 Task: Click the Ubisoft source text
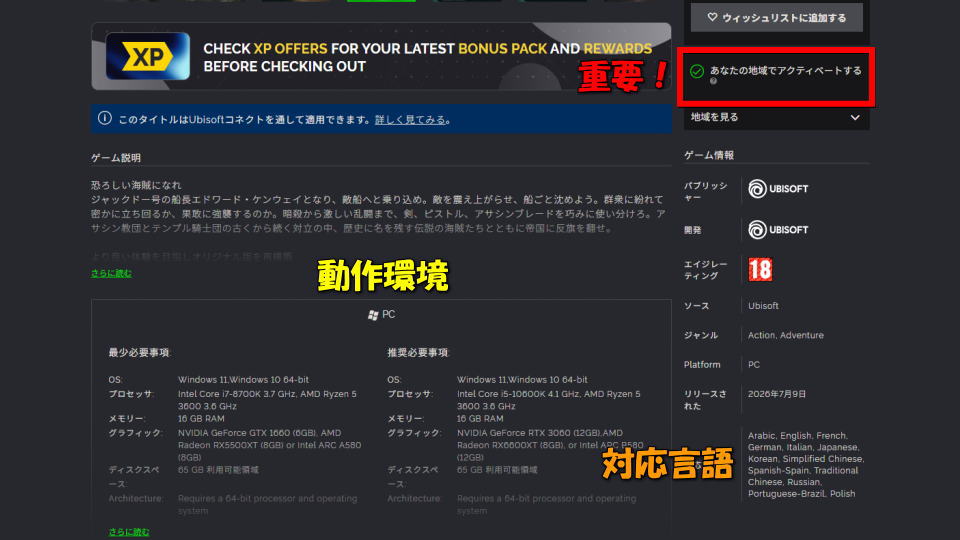(763, 306)
